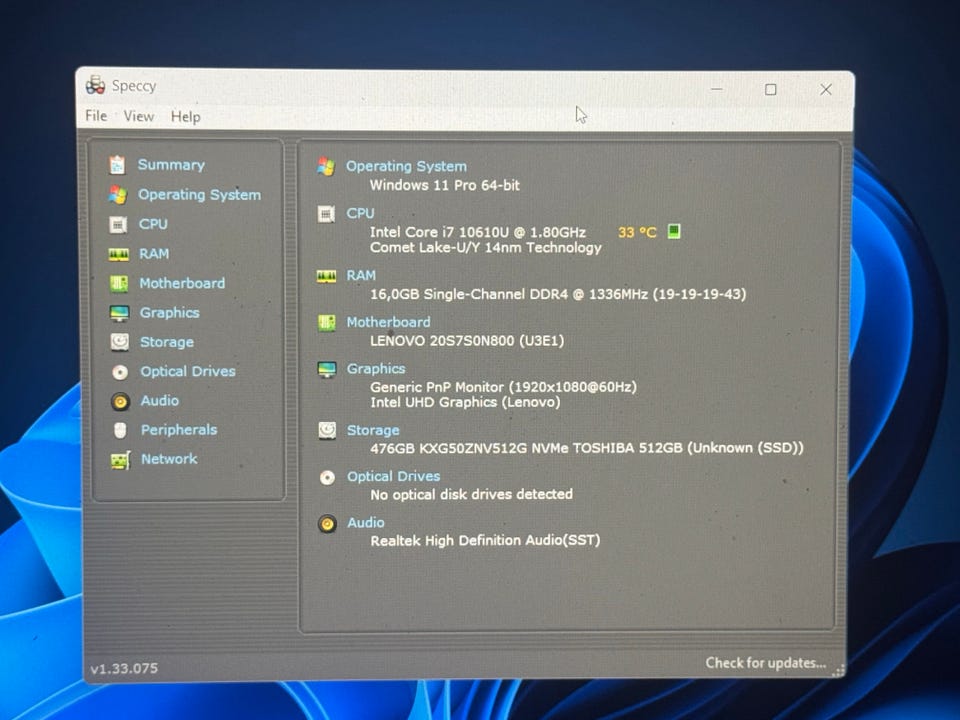Select Peripherals in the sidebar
960x720 pixels.
tap(179, 430)
